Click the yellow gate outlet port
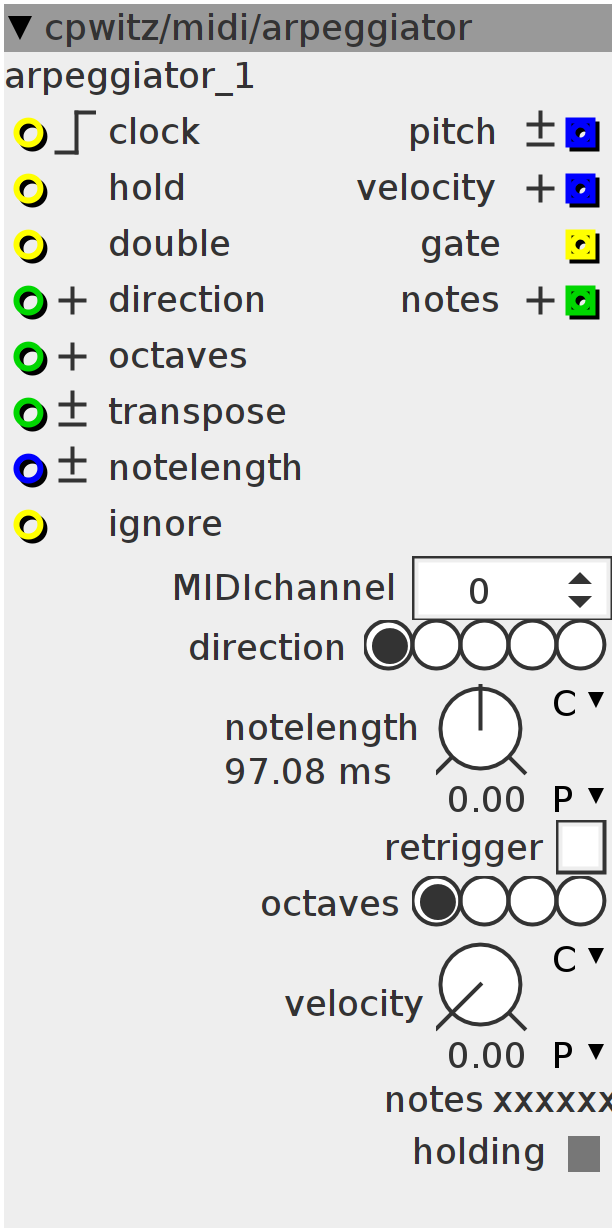The image size is (616, 1232). 582,246
